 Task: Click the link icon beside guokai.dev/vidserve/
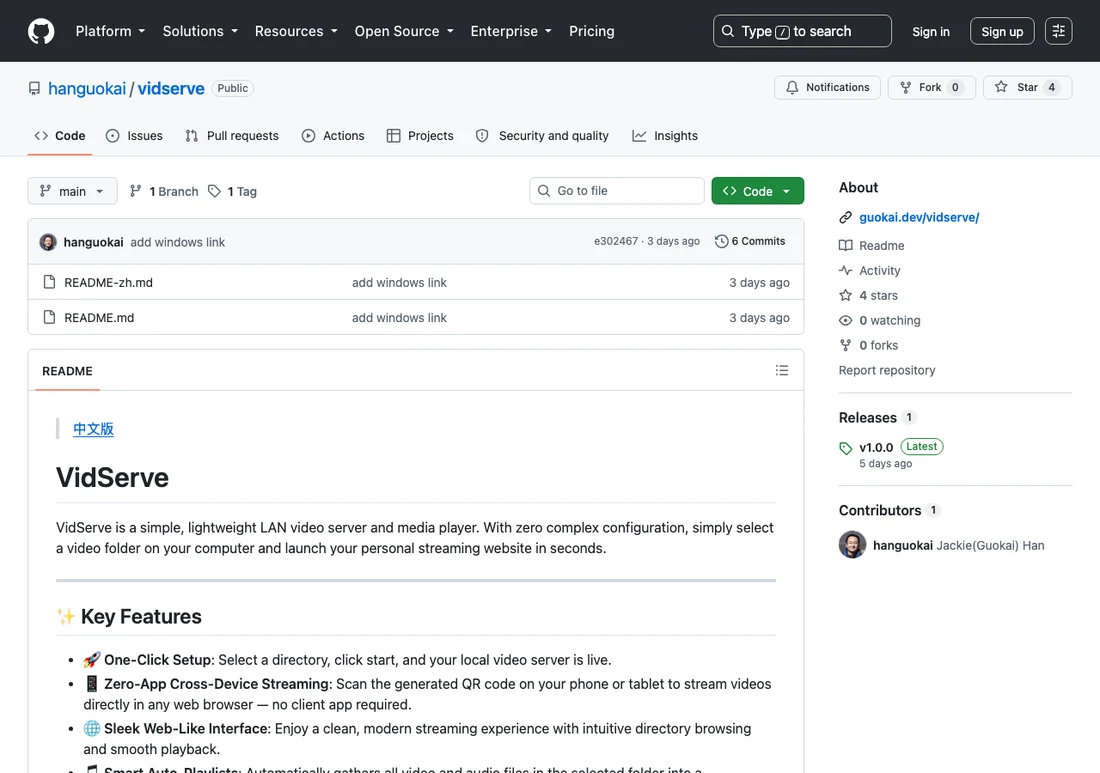[x=845, y=217]
